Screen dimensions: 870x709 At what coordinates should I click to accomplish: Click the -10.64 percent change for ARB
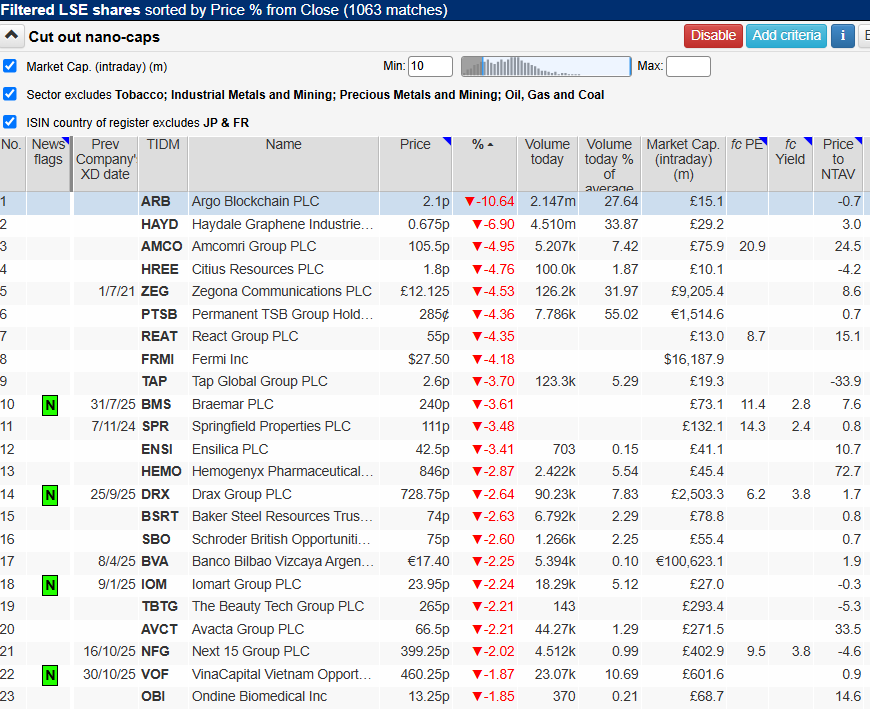click(489, 201)
